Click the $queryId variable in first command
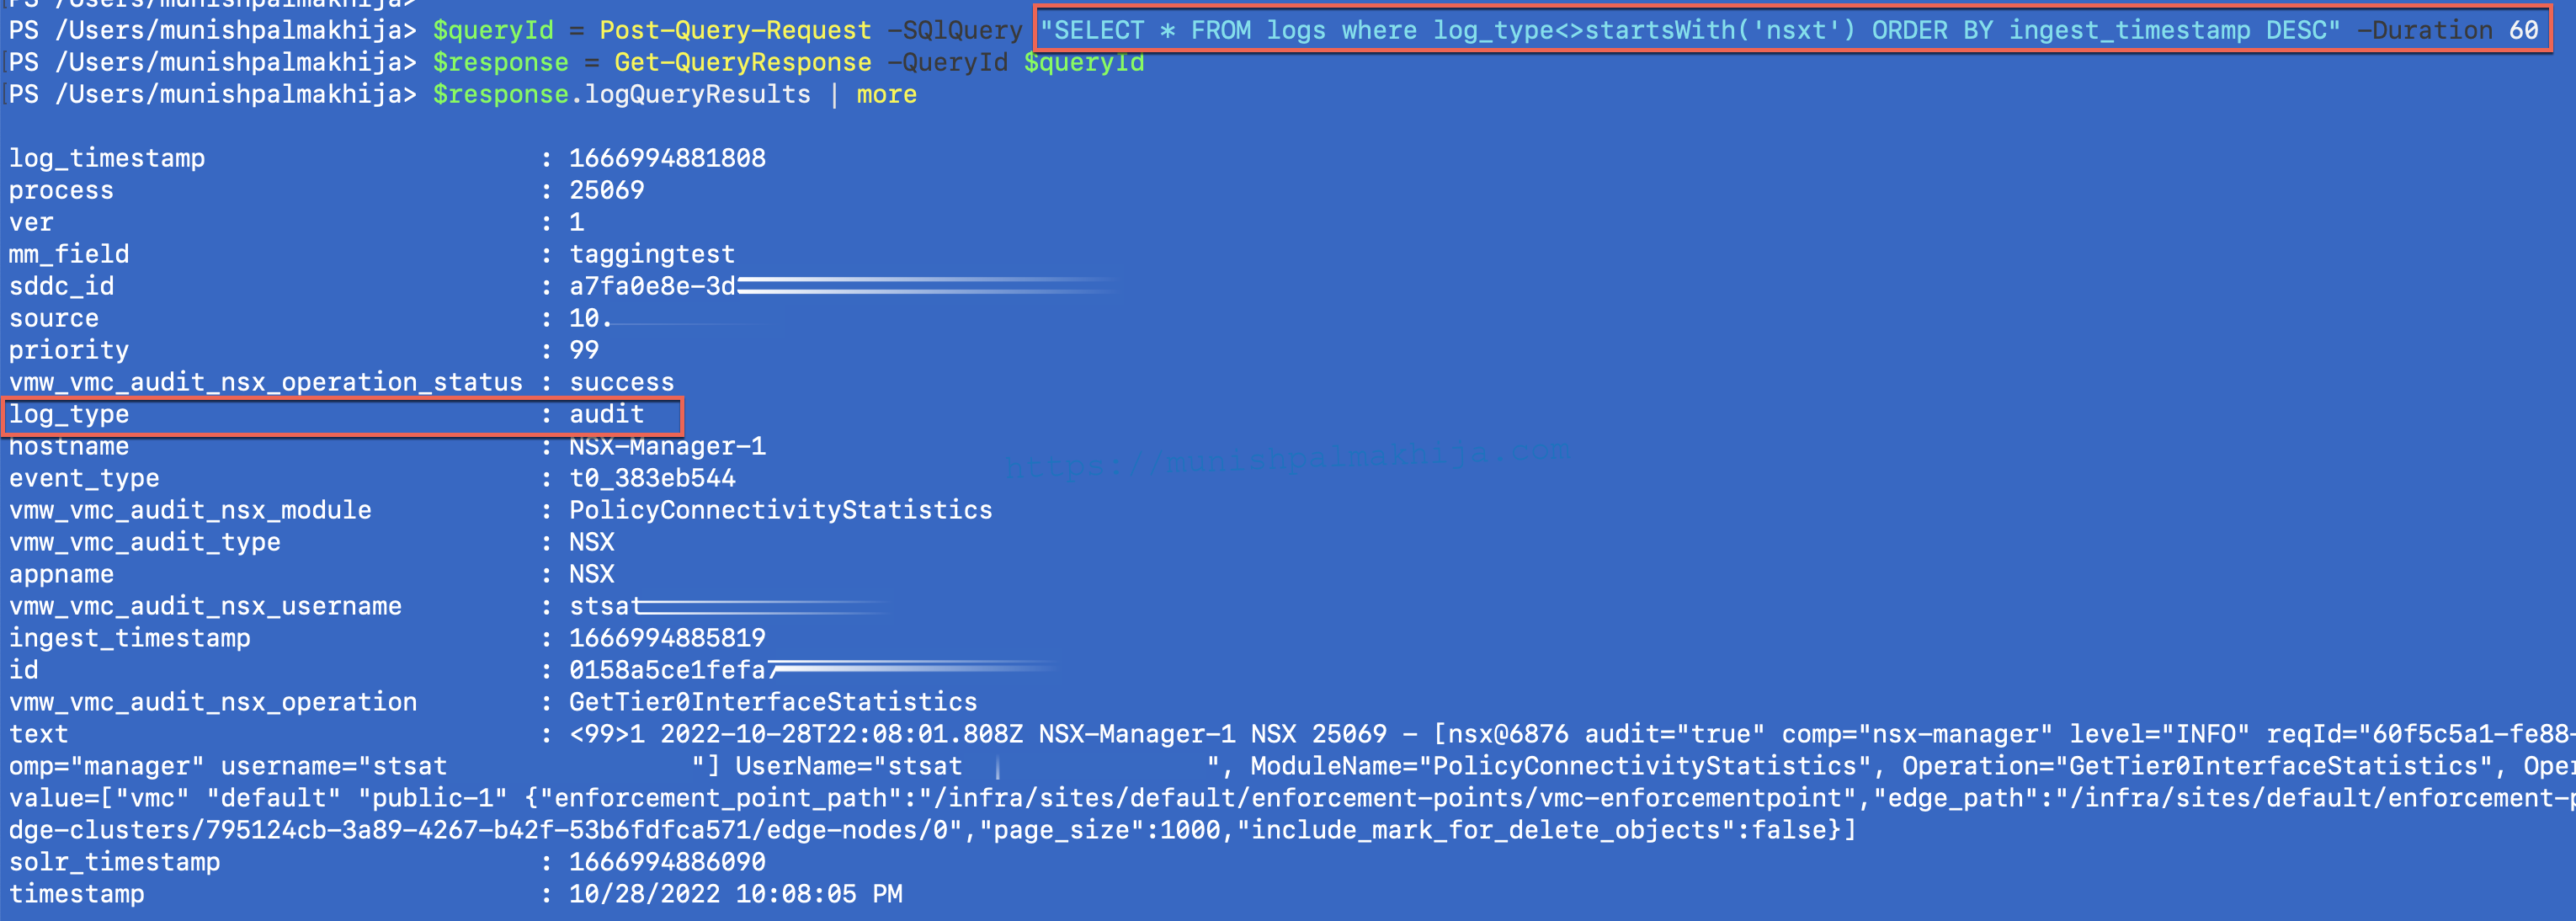Viewport: 2576px width, 921px height. 493,31
